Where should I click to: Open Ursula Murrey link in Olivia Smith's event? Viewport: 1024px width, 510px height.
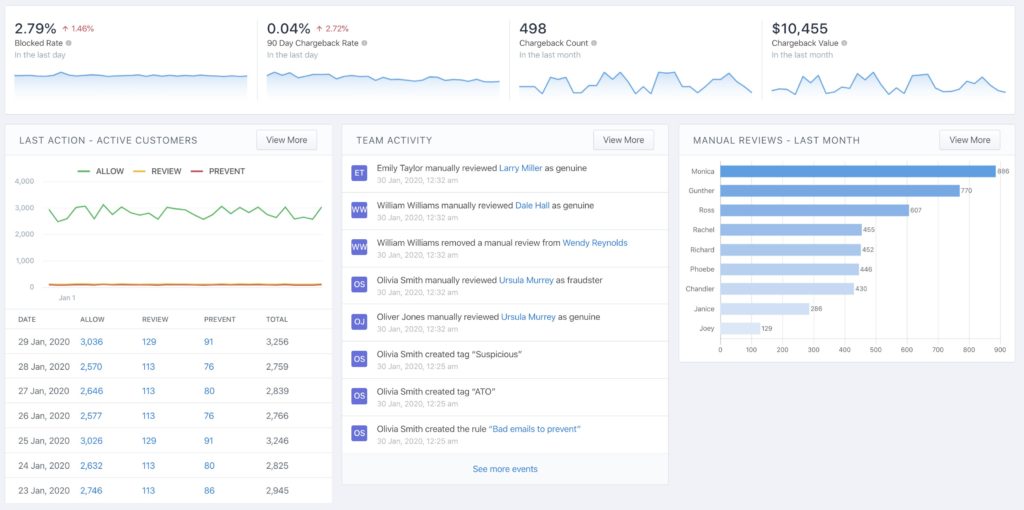click(526, 279)
